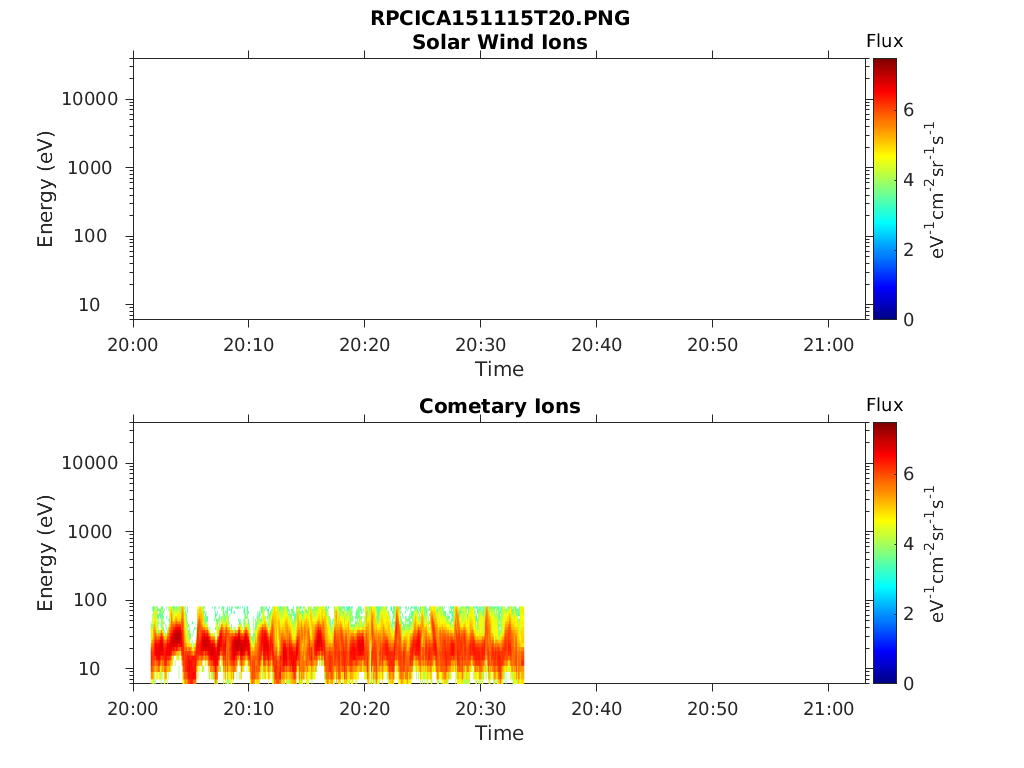Click the Flux label above Cometary colorbar

(884, 405)
